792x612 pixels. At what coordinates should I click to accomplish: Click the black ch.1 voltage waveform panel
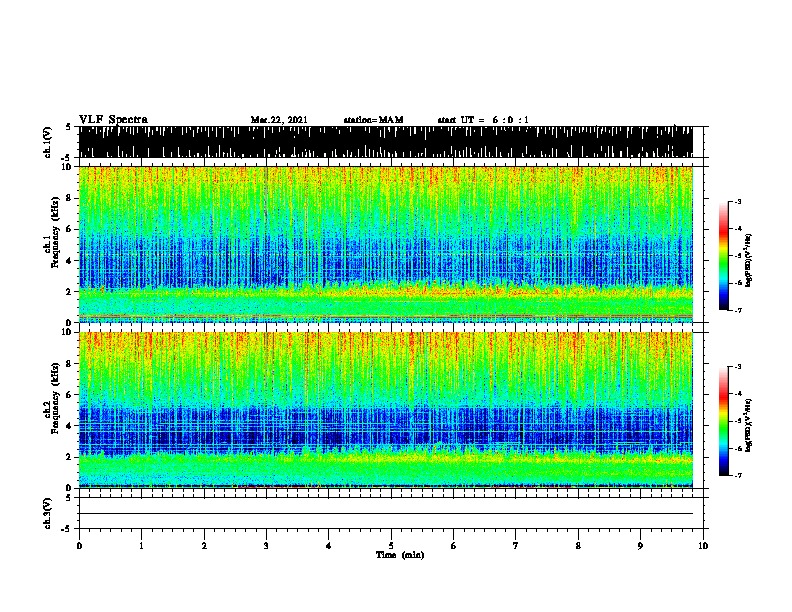386,142
